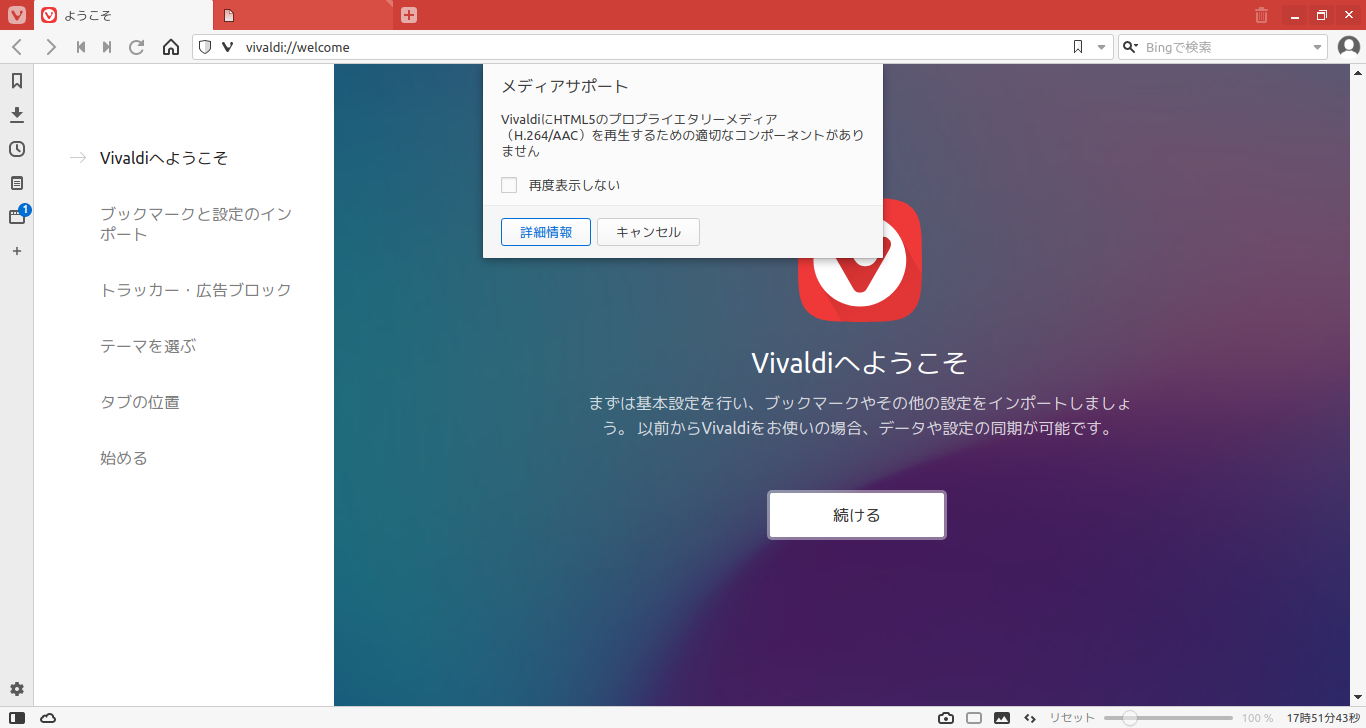Image resolution: width=1366 pixels, height=728 pixels.
Task: Select 始める step in the sidebar
Action: click(124, 458)
